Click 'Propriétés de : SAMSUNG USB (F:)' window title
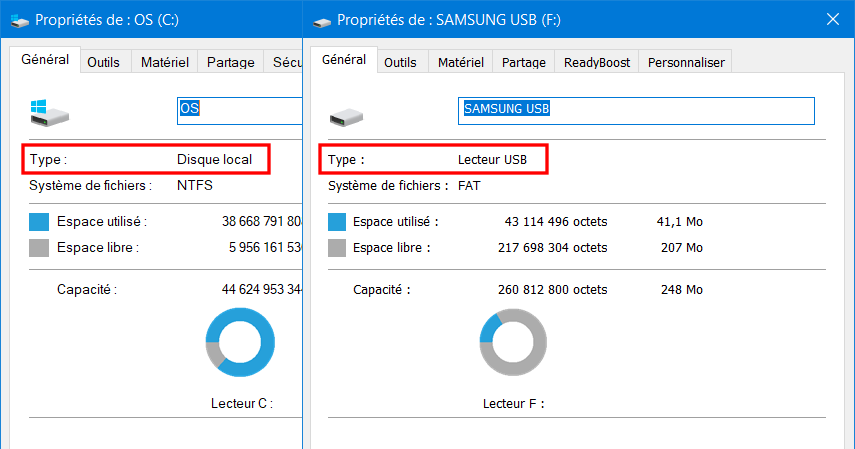The width and height of the screenshot is (855, 449). pos(449,20)
